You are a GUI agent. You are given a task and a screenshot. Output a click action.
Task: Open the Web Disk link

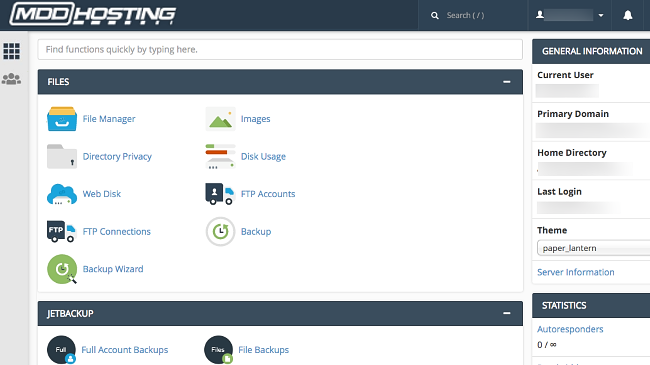[102, 194]
